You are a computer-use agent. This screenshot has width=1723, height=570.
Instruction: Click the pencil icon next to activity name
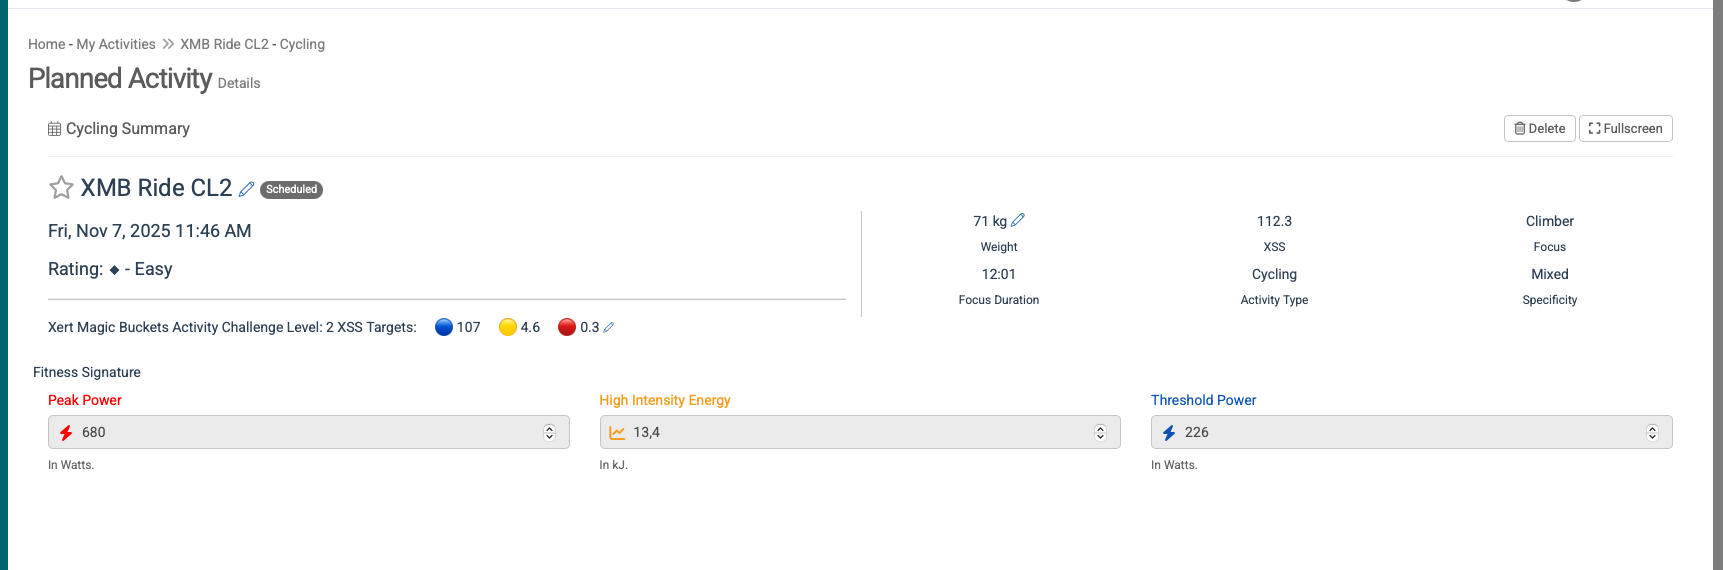coord(246,189)
